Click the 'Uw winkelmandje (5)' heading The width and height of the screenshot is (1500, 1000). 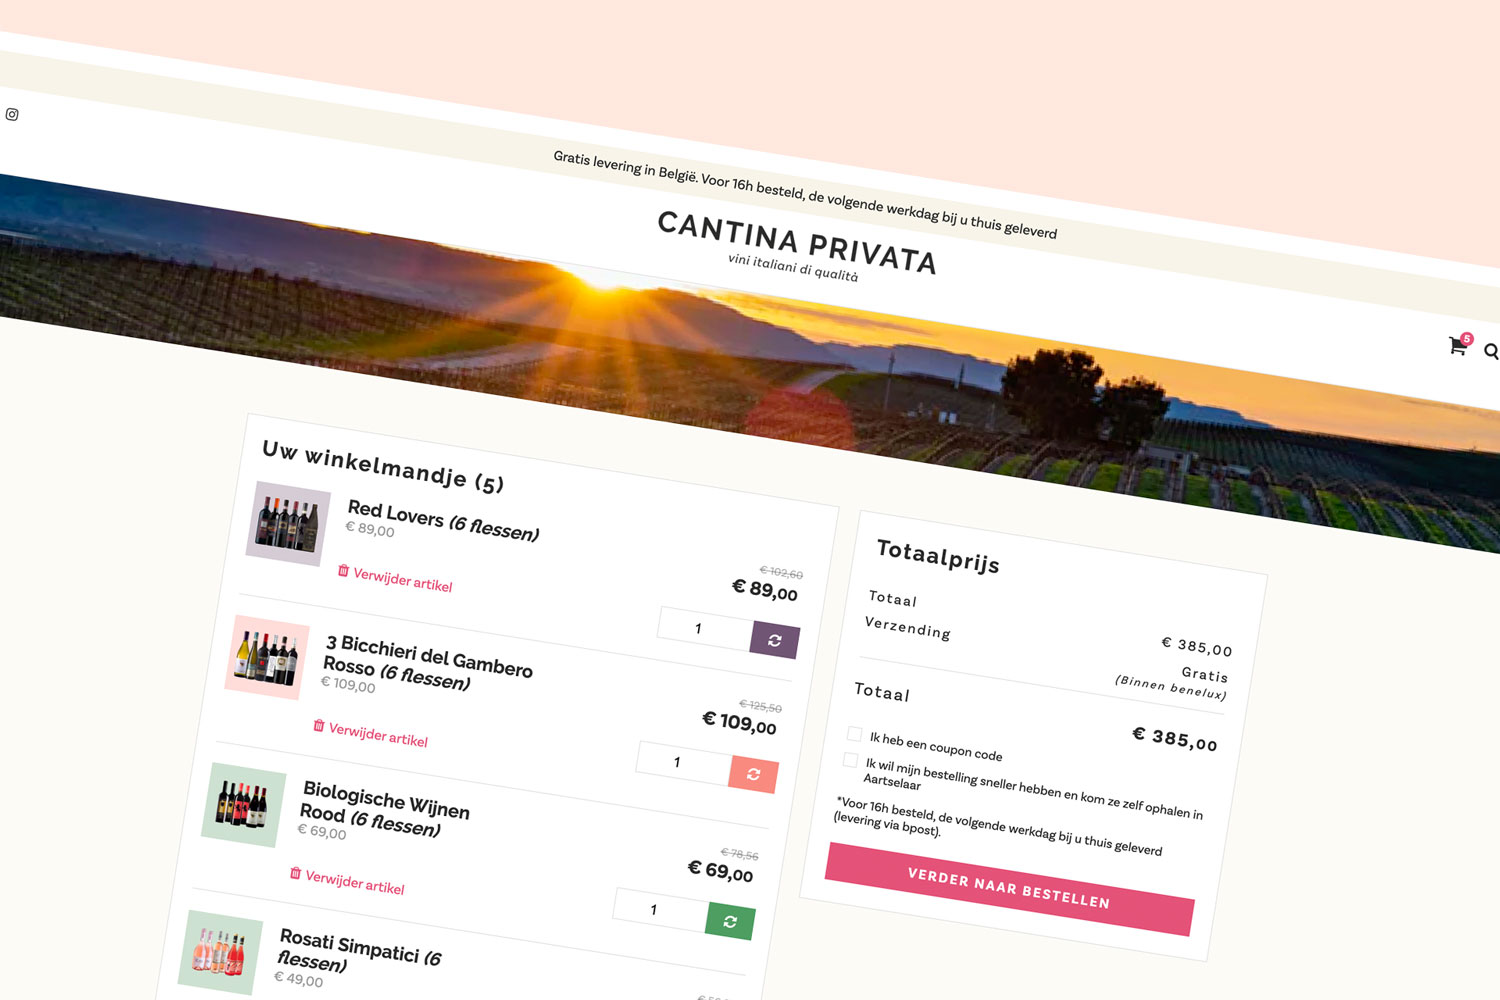(383, 465)
